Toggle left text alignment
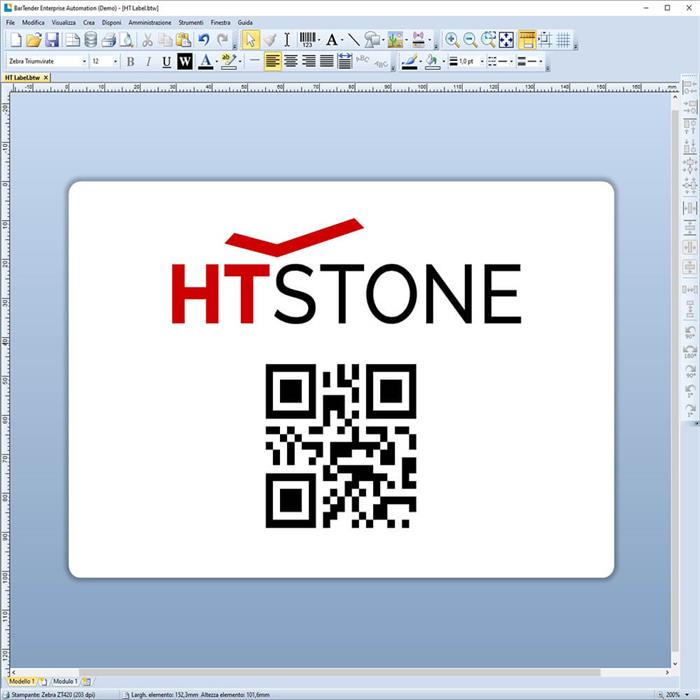Screen dimensions: 700x700 [273, 61]
